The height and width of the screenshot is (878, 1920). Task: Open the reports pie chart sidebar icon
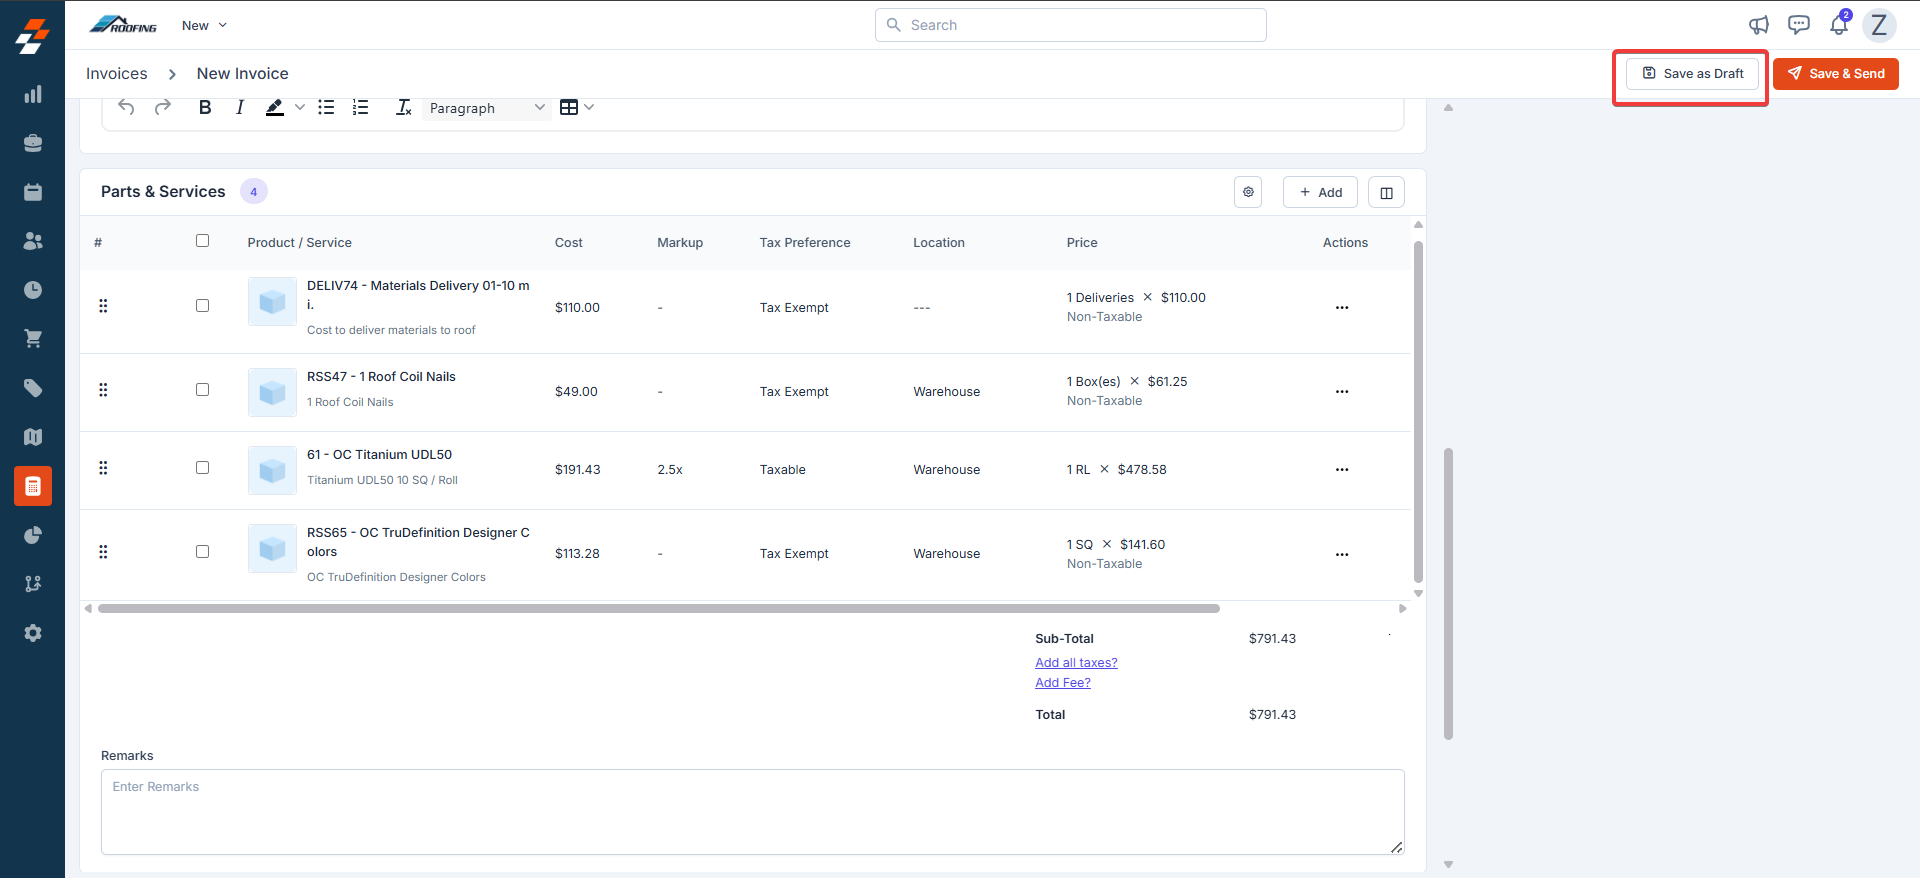coord(33,535)
